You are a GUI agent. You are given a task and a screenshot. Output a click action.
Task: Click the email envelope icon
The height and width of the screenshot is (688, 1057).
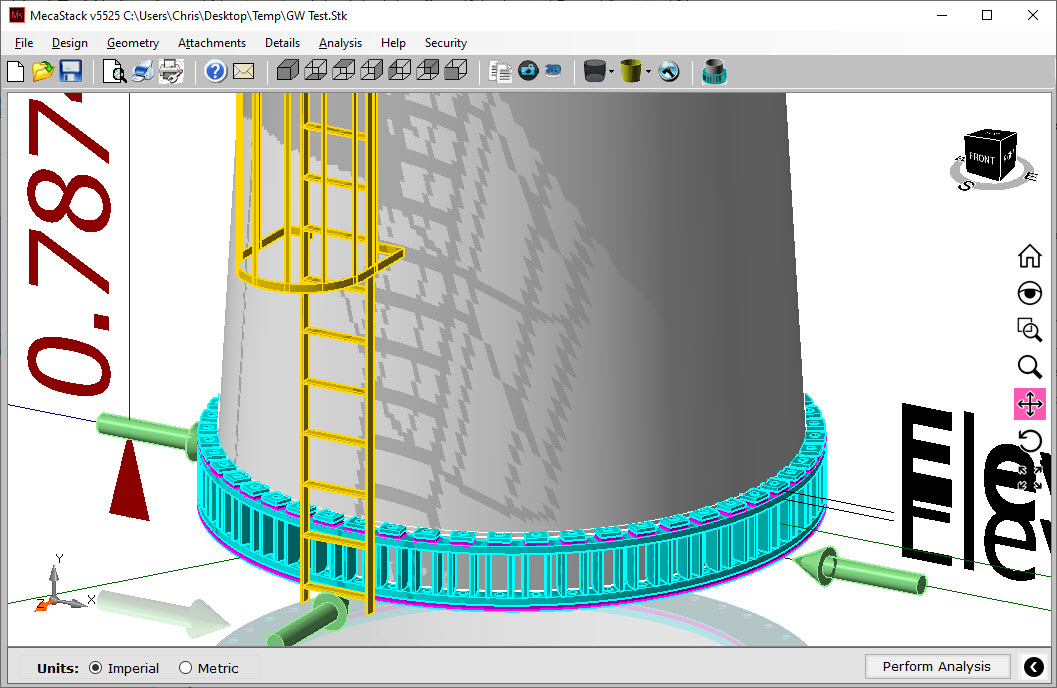243,71
